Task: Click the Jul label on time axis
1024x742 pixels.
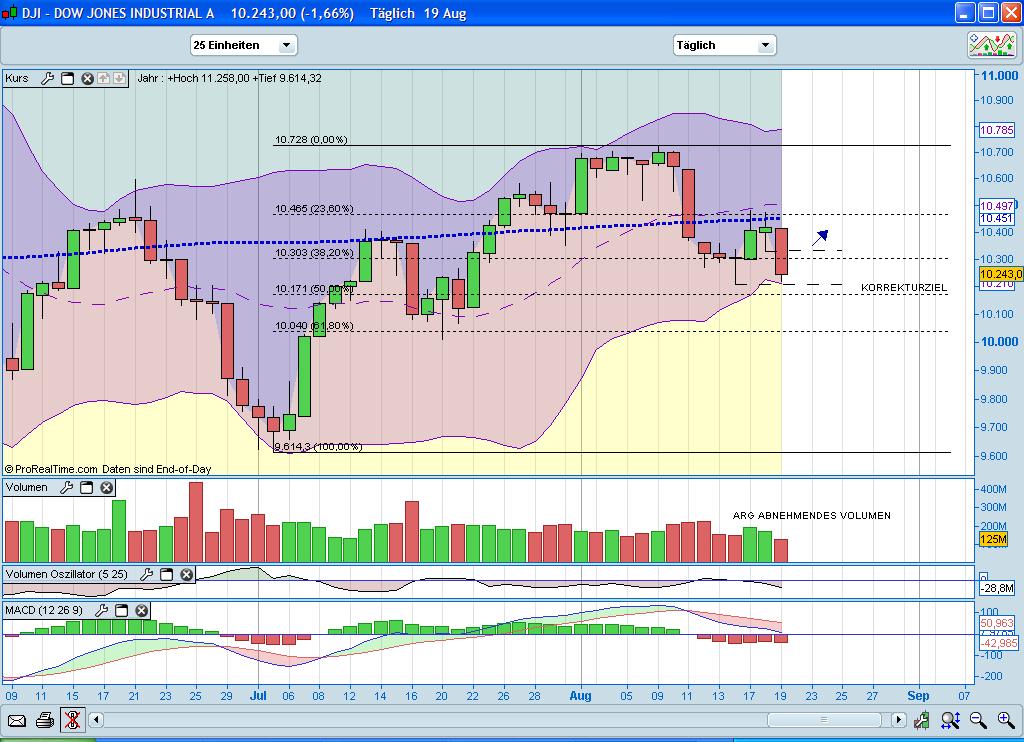Action: point(258,696)
